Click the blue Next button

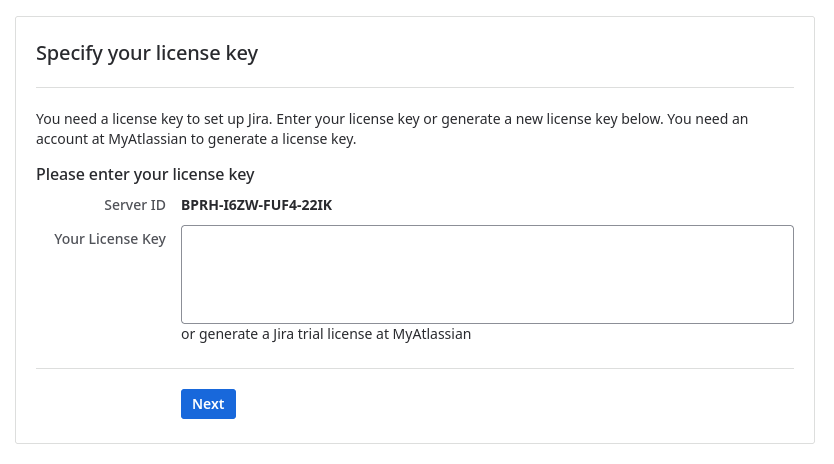208,404
